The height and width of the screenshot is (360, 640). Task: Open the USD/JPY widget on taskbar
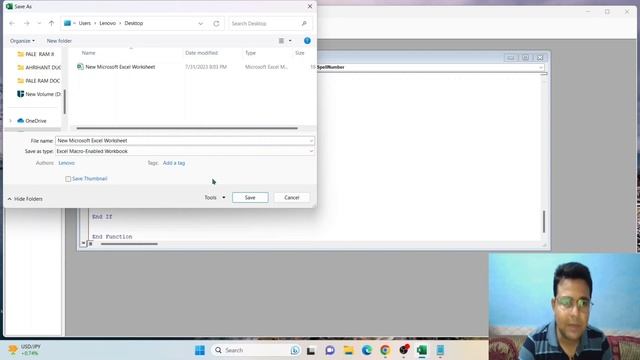click(x=24, y=350)
